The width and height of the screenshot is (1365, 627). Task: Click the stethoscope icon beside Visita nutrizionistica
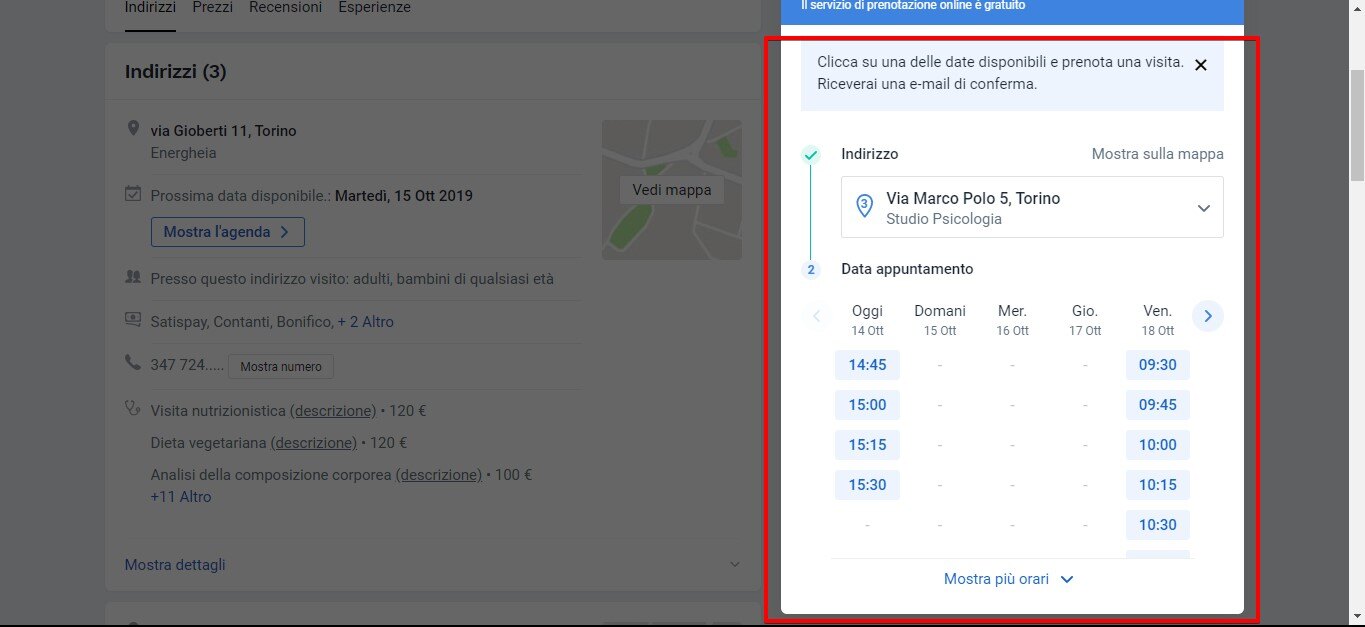point(133,409)
